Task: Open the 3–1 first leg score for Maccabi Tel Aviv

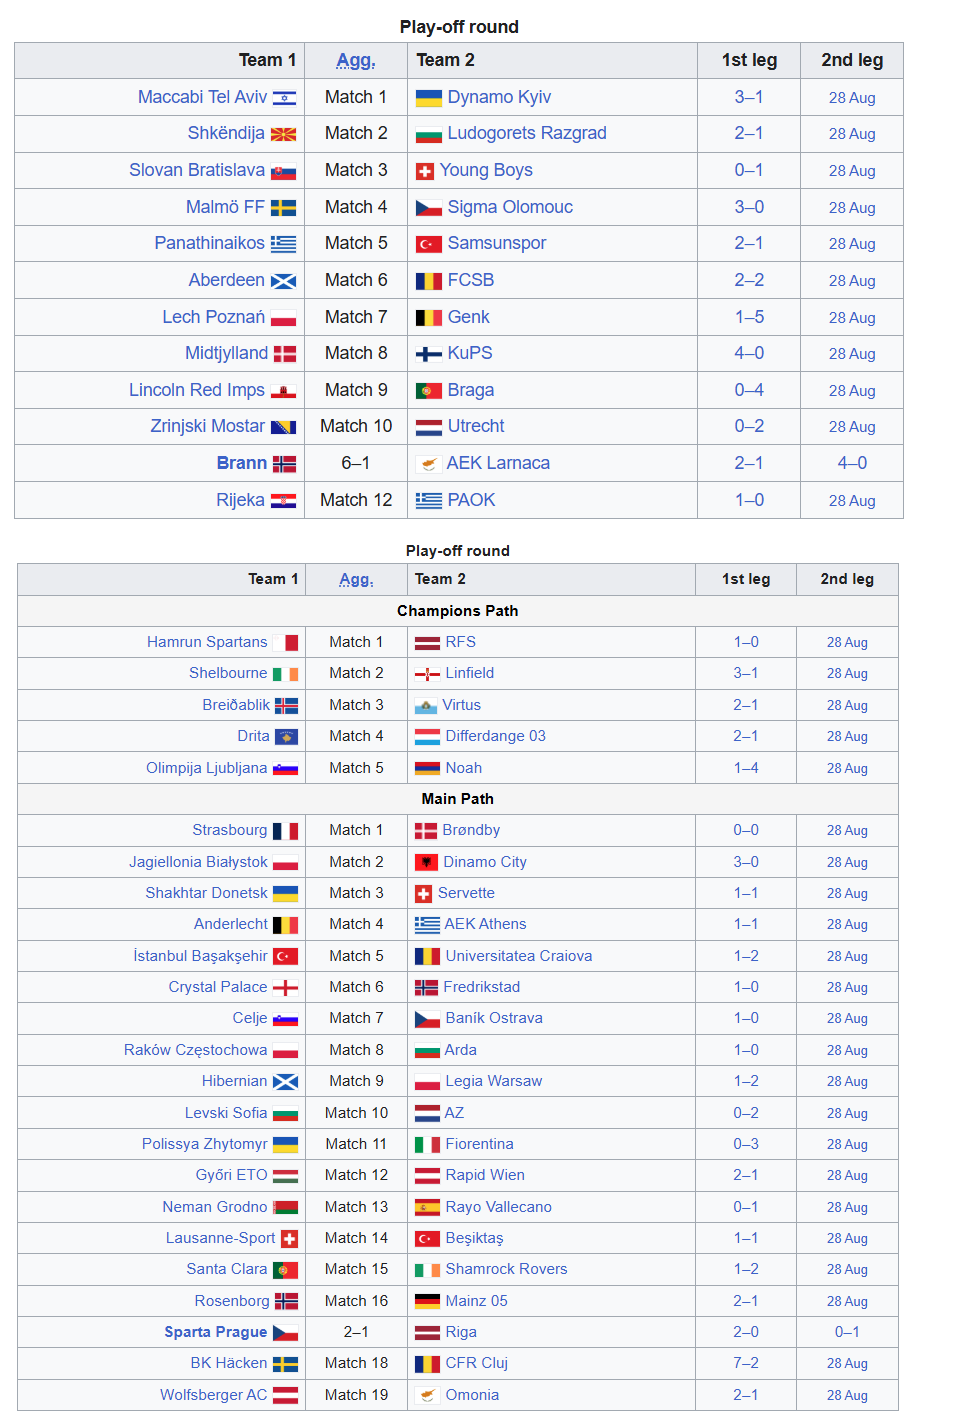Action: click(749, 98)
